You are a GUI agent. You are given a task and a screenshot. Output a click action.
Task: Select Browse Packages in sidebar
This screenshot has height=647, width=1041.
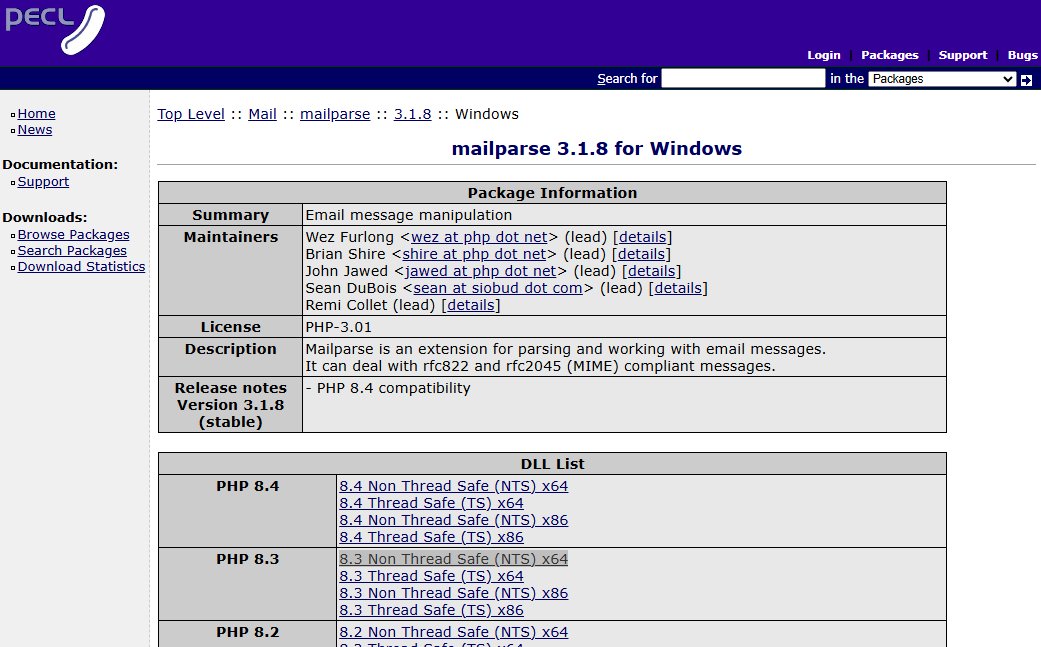tap(73, 235)
